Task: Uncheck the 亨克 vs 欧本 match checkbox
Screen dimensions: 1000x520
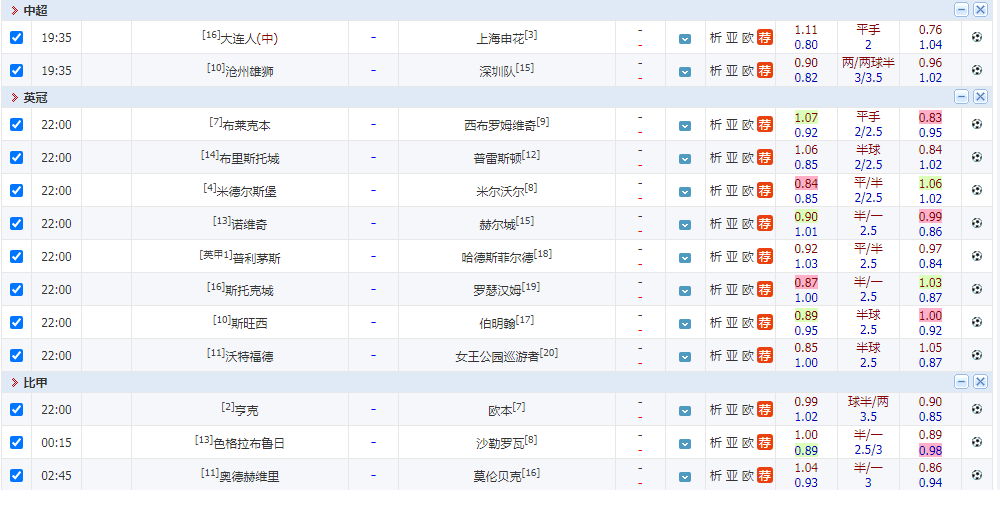Action: click(x=17, y=410)
